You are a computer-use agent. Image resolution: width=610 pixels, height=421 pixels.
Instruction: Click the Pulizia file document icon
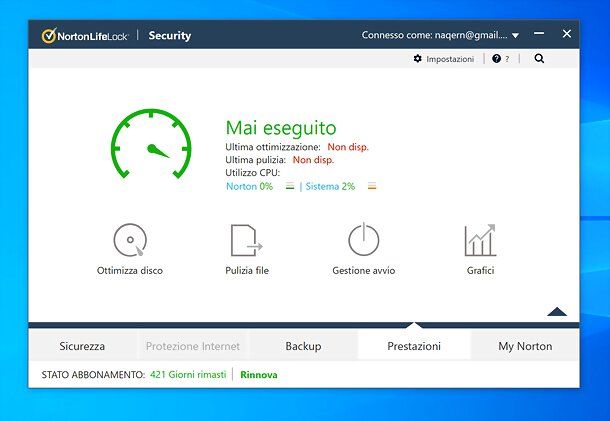pos(247,240)
